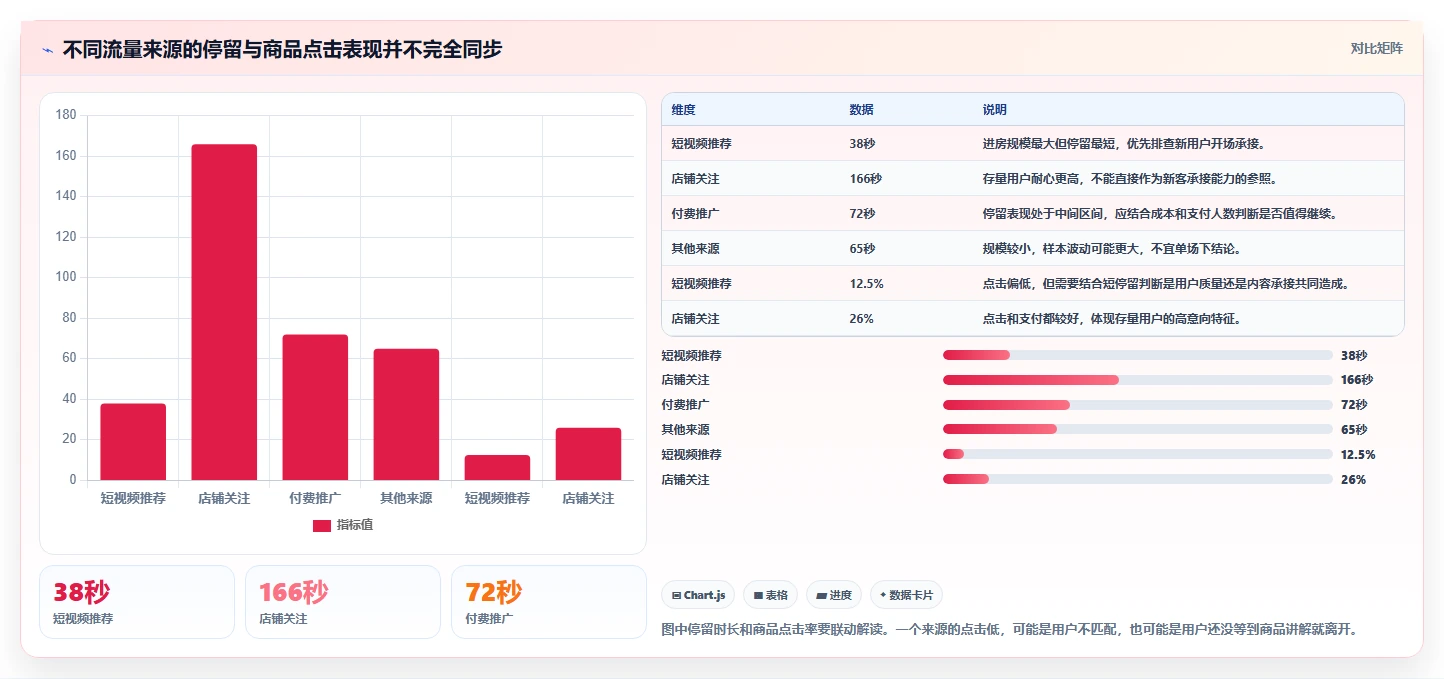Click the 72秒 cell in the table
The image size is (1444, 679).
[862, 214]
